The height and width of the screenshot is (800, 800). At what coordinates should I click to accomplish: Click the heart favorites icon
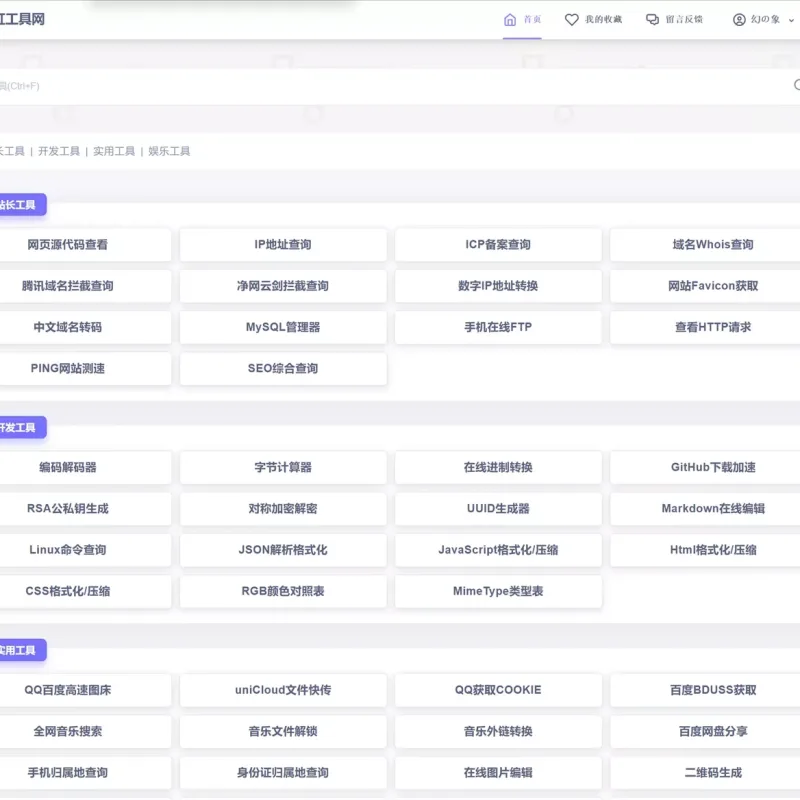[x=571, y=19]
